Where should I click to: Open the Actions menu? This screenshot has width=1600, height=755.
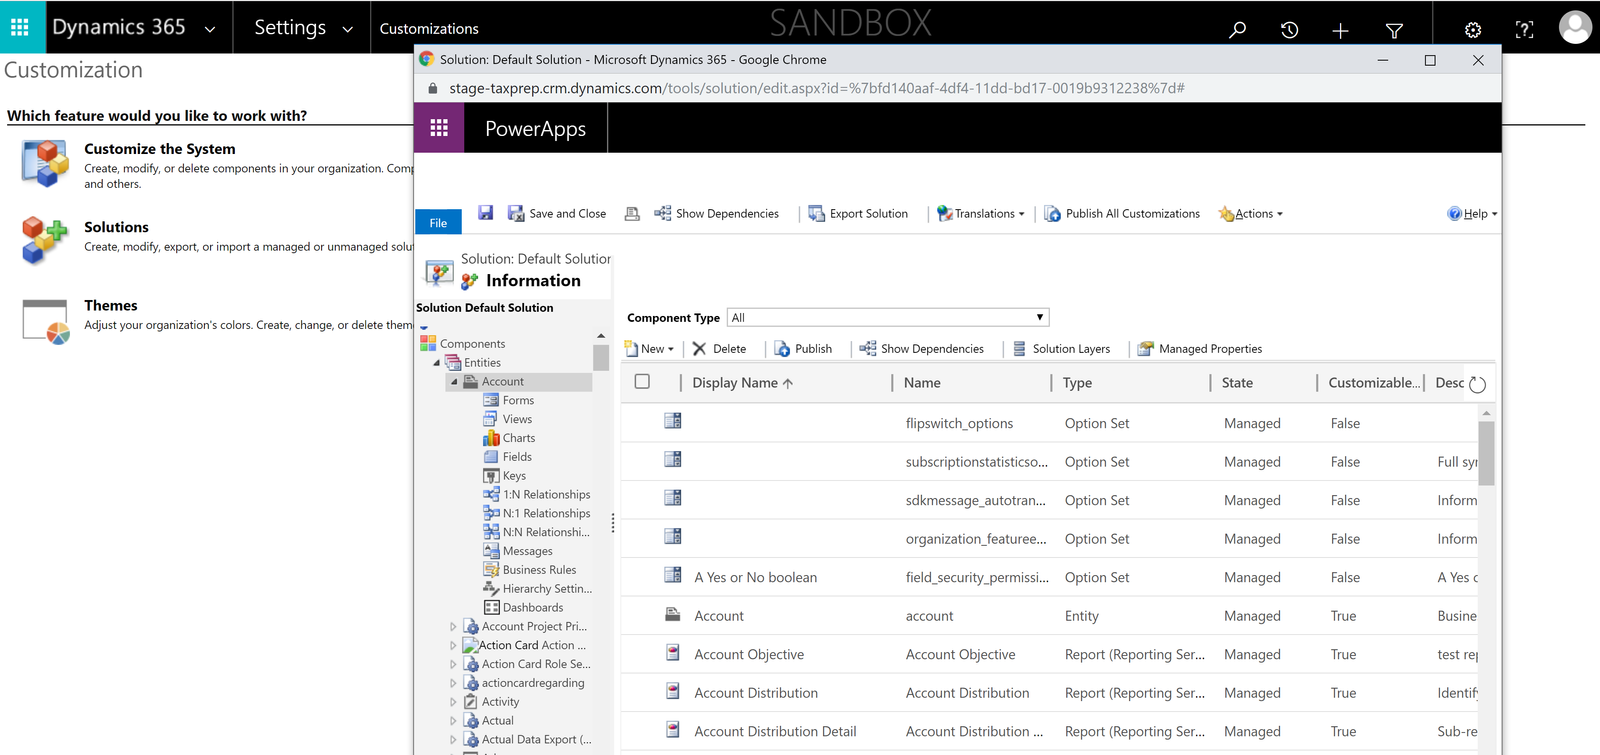click(1251, 214)
